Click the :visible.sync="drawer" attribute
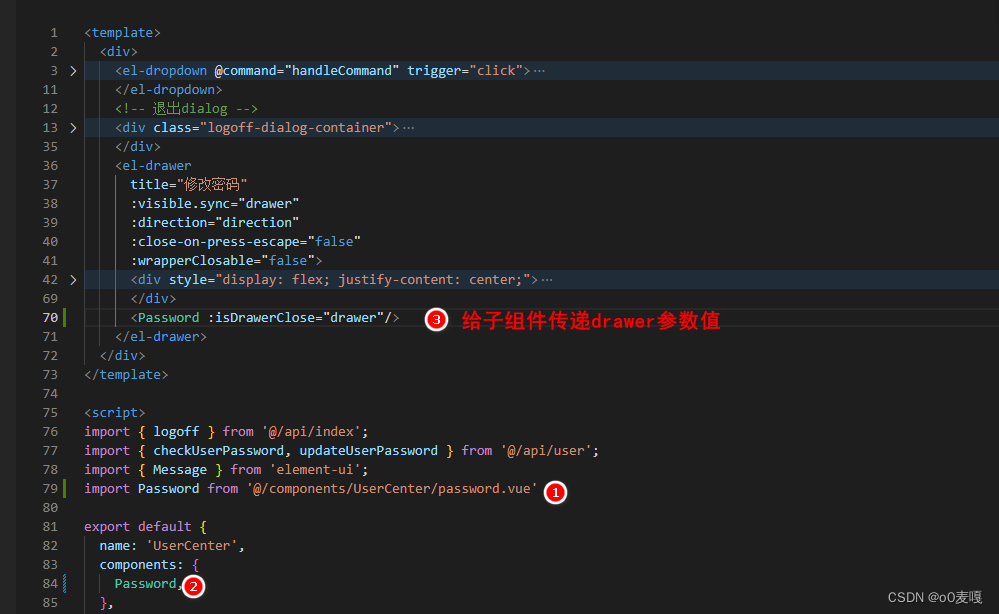Image resolution: width=999 pixels, height=614 pixels. point(215,204)
